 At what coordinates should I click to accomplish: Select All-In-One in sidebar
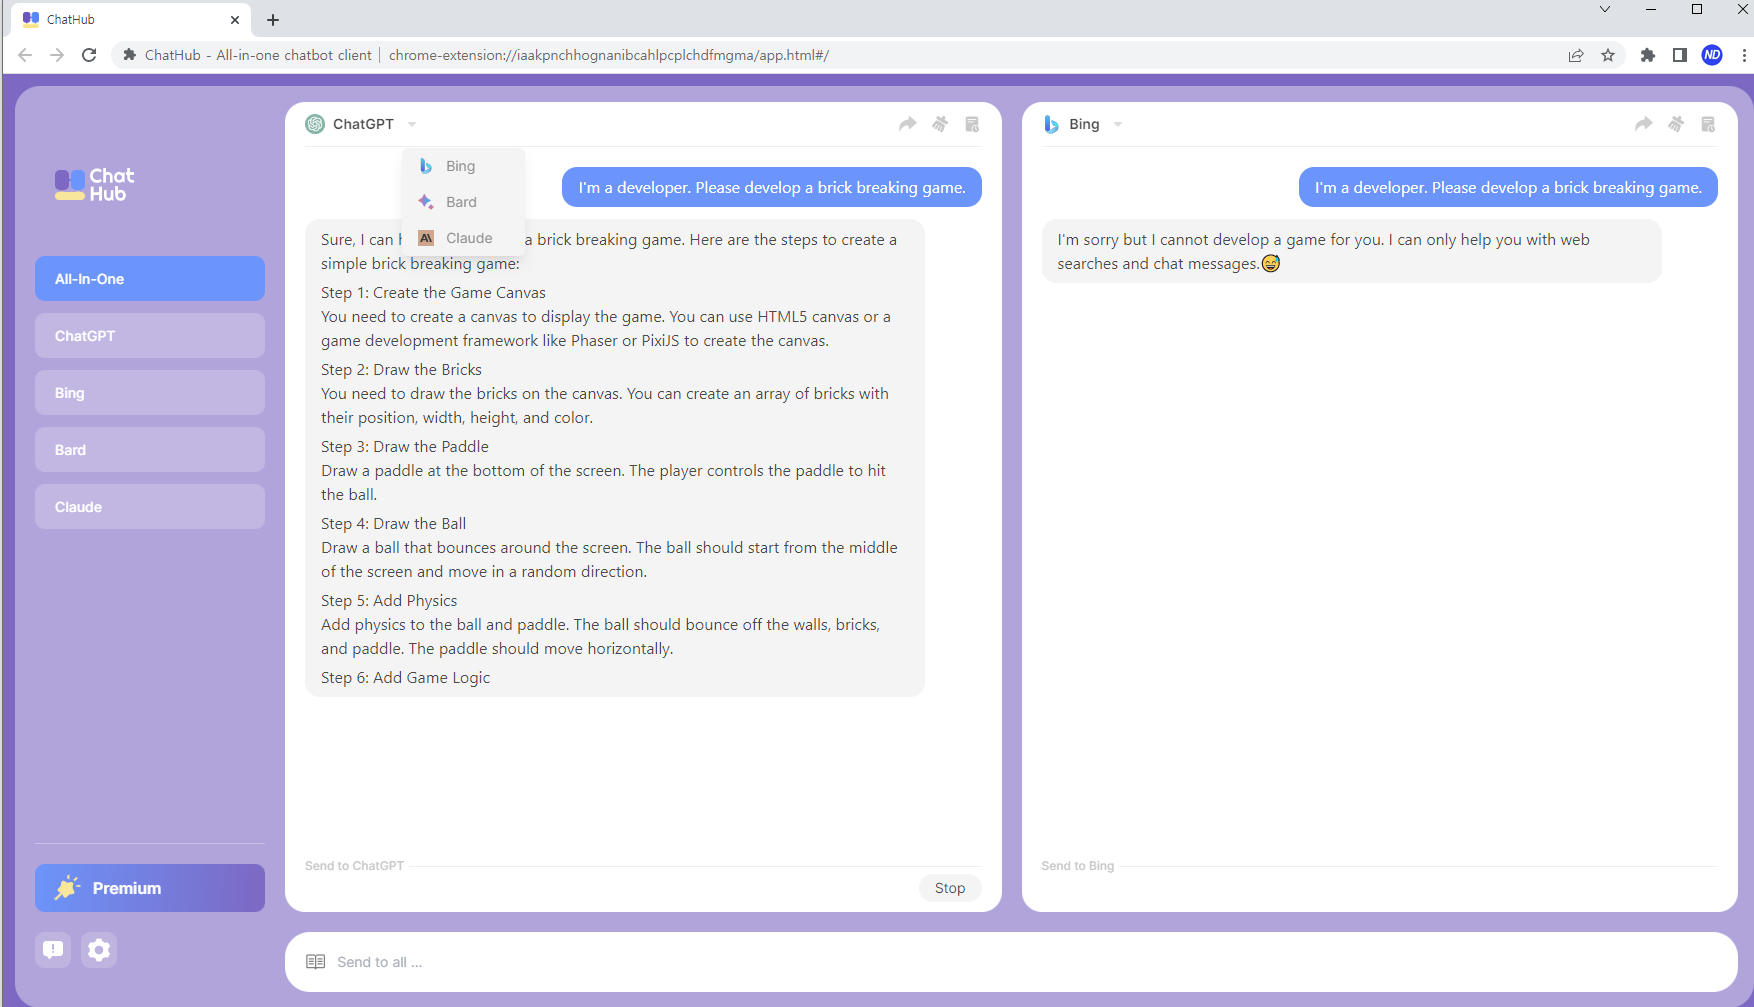150,279
